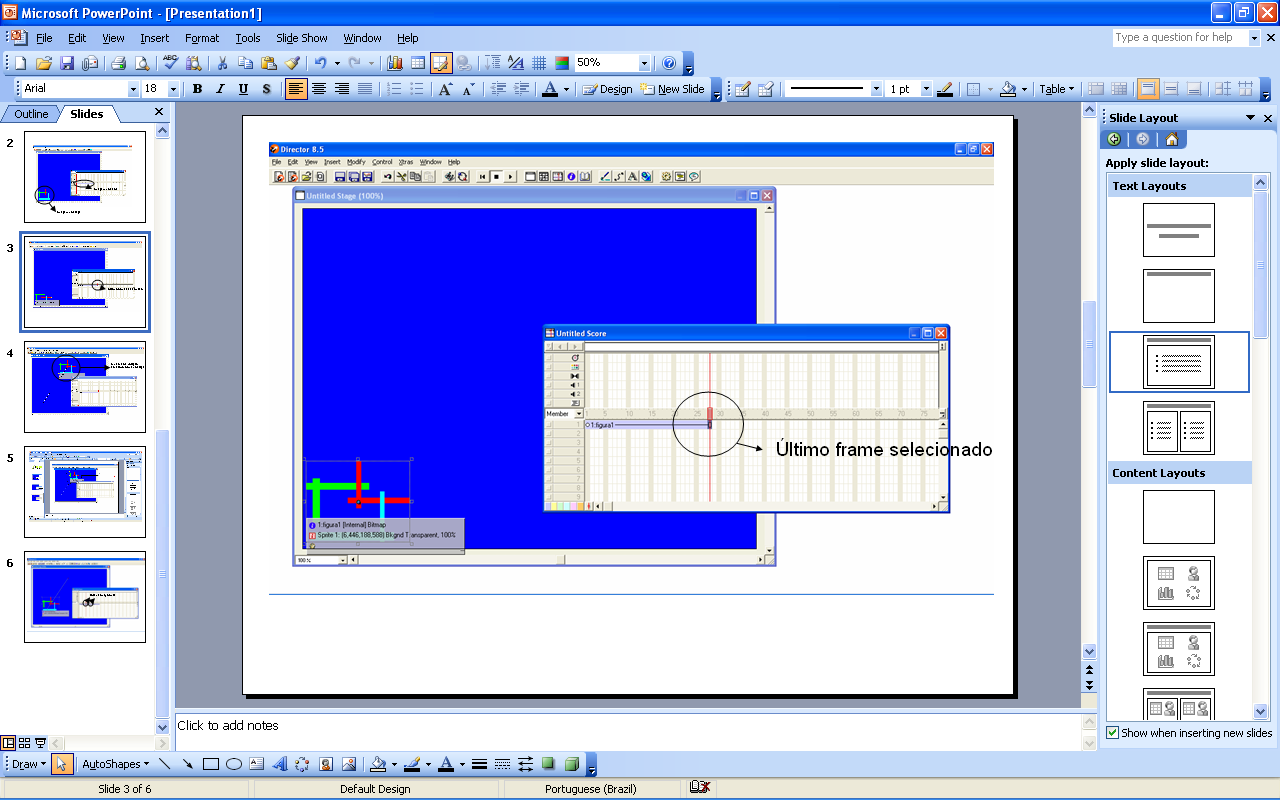The width and height of the screenshot is (1280, 800).
Task: Select the Rectangle shape tool
Action: [x=210, y=764]
